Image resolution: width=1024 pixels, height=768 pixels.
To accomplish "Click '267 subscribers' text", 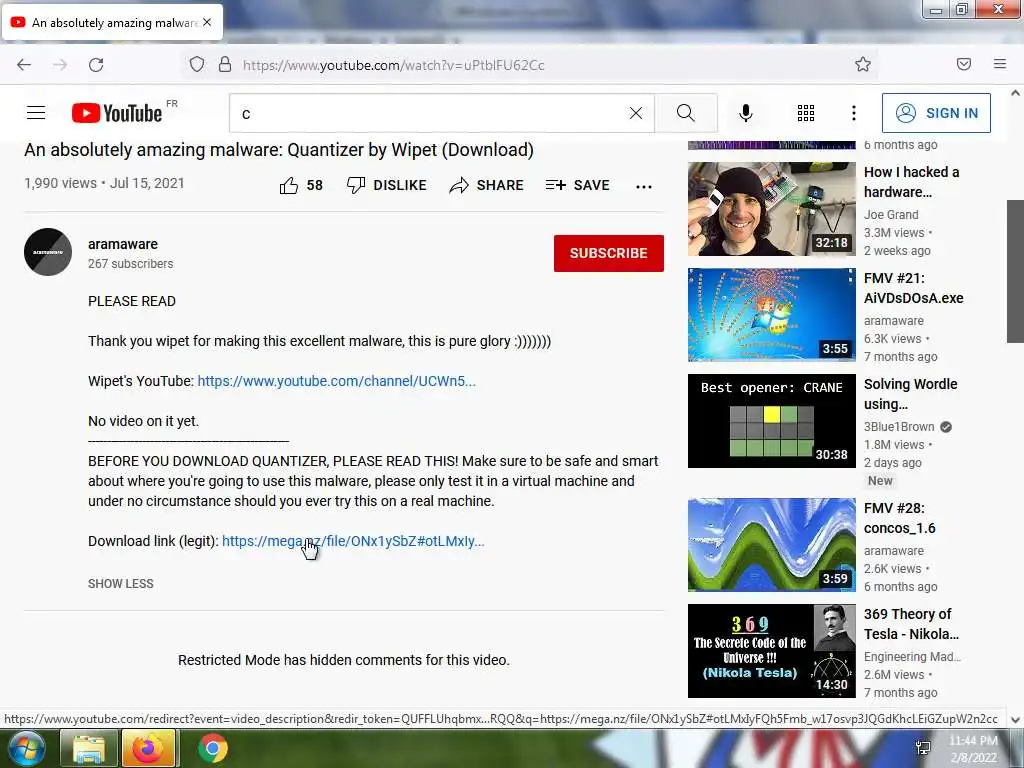I will [x=131, y=264].
